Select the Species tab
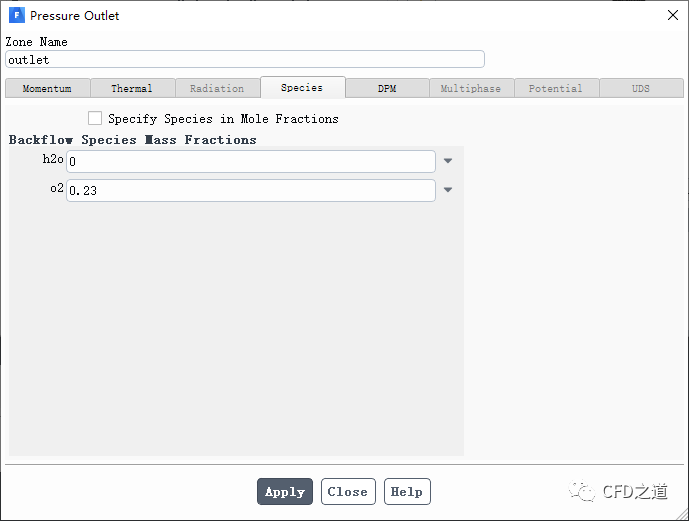The width and height of the screenshot is (689, 521). 302,87
